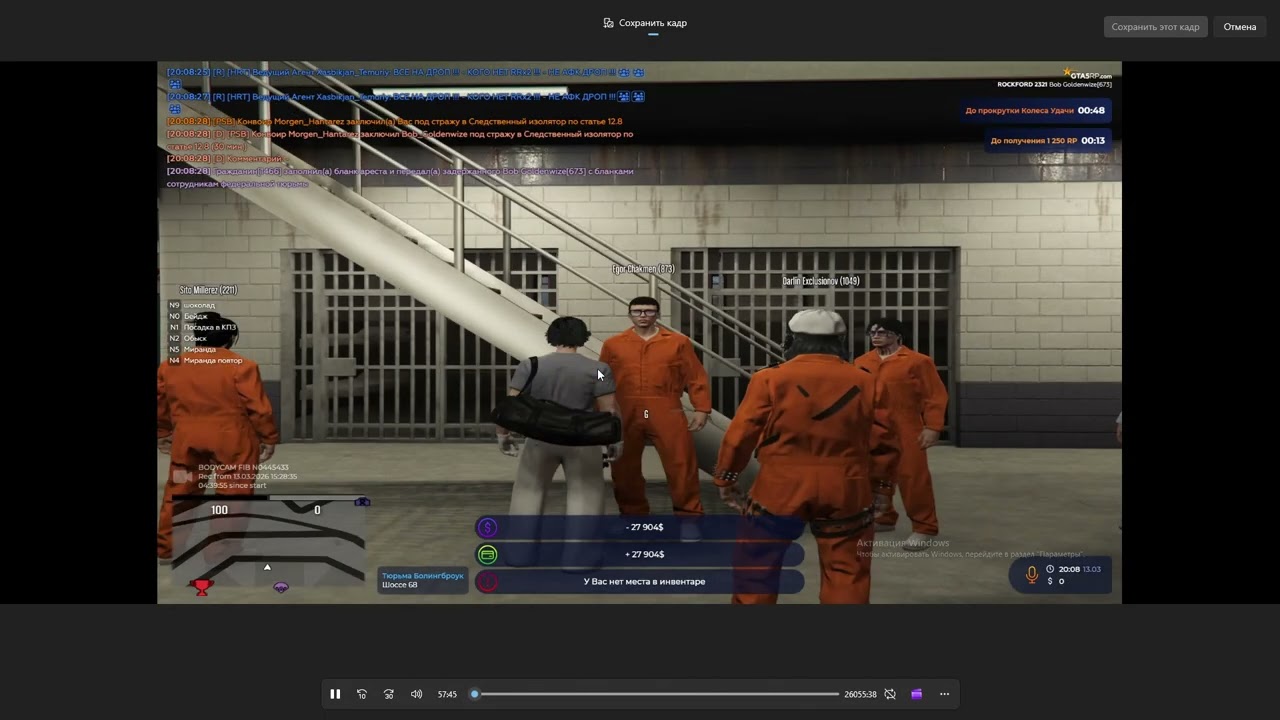This screenshot has height=720, width=1280.
Task: Click the Посадка в КПЗ bind entry
Action: [202, 327]
